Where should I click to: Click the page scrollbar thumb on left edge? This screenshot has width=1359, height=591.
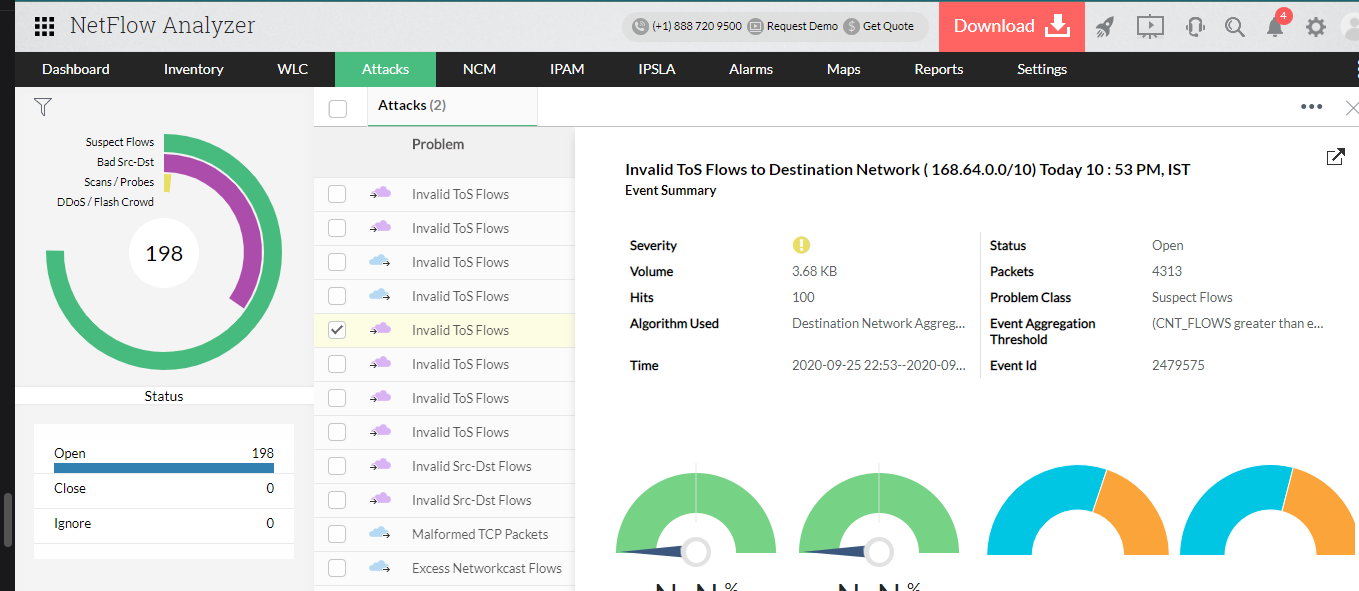coord(9,519)
